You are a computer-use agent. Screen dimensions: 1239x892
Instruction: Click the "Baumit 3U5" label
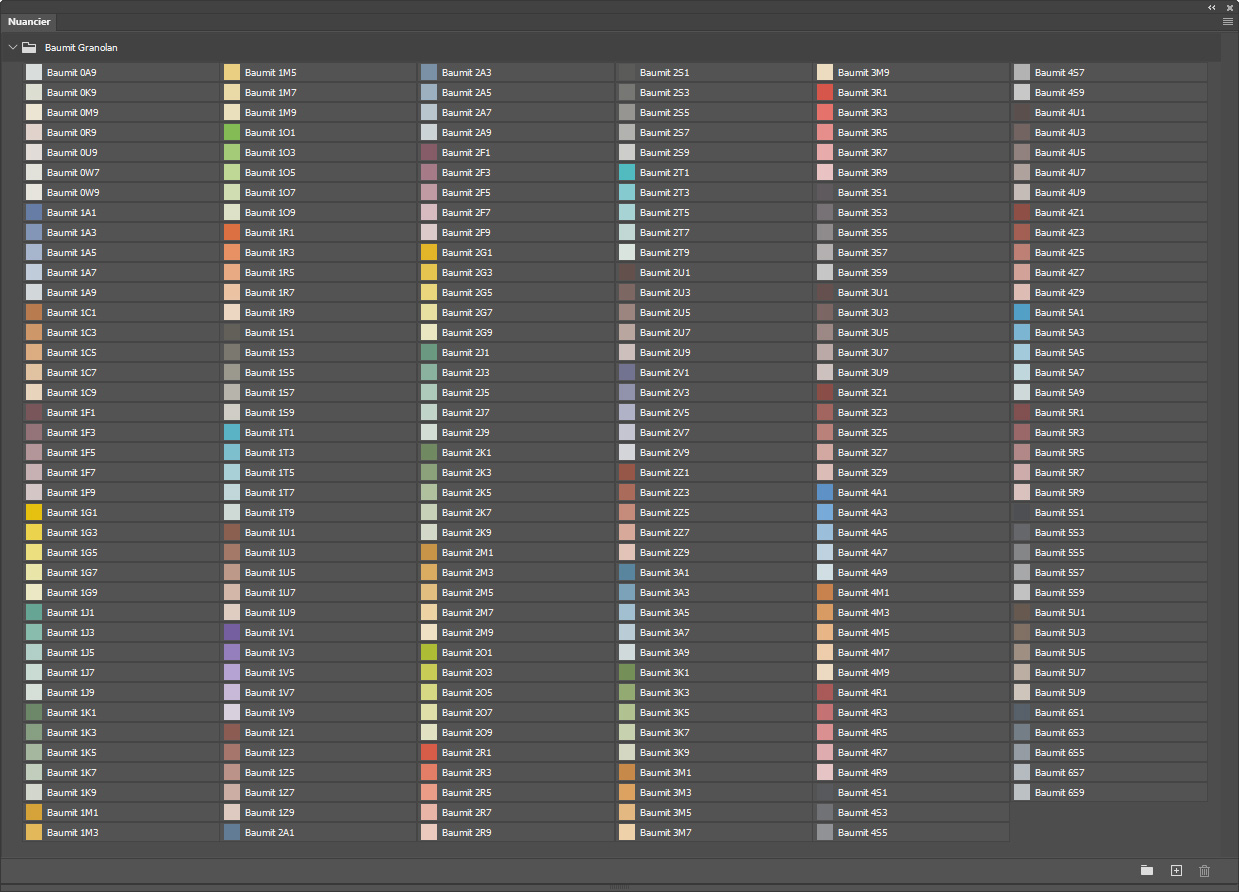(863, 332)
